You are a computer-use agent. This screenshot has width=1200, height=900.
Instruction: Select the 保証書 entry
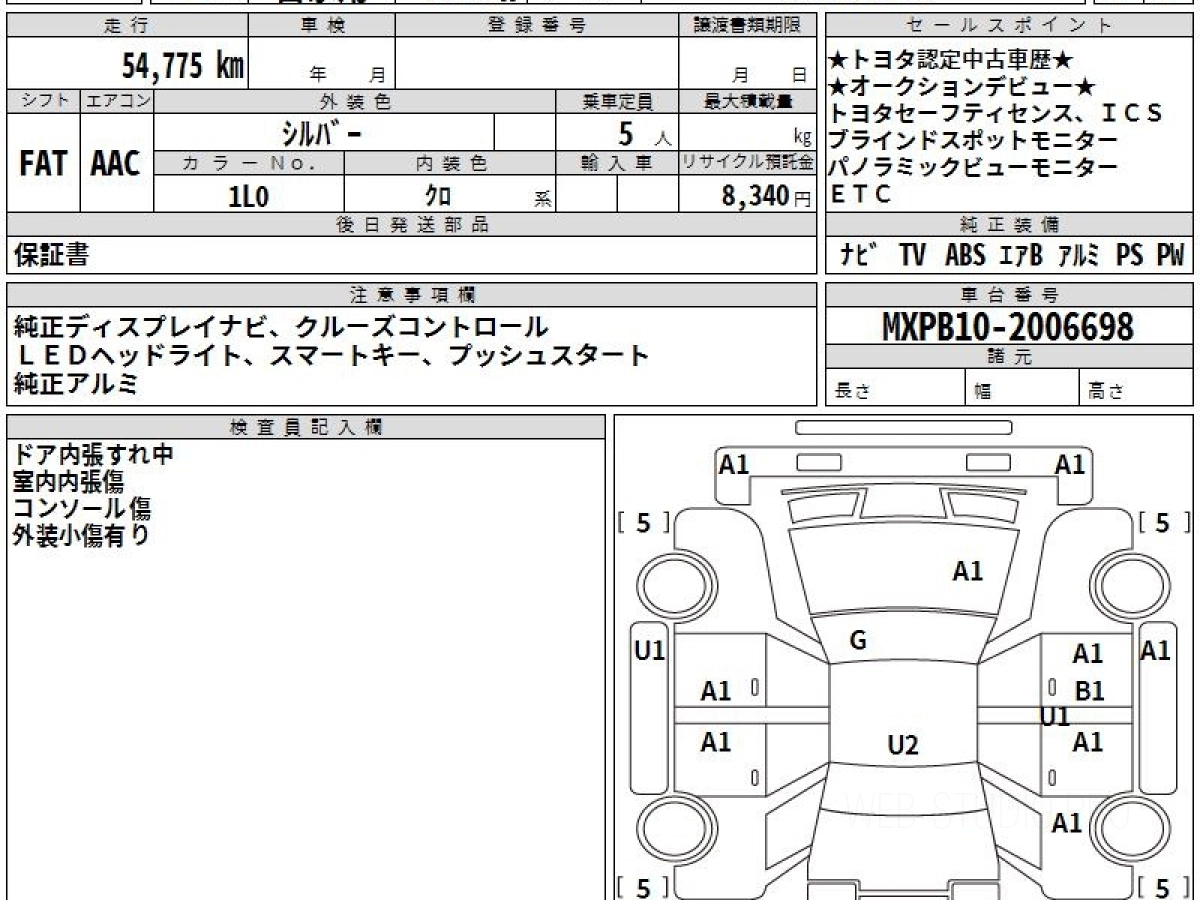(x=51, y=256)
